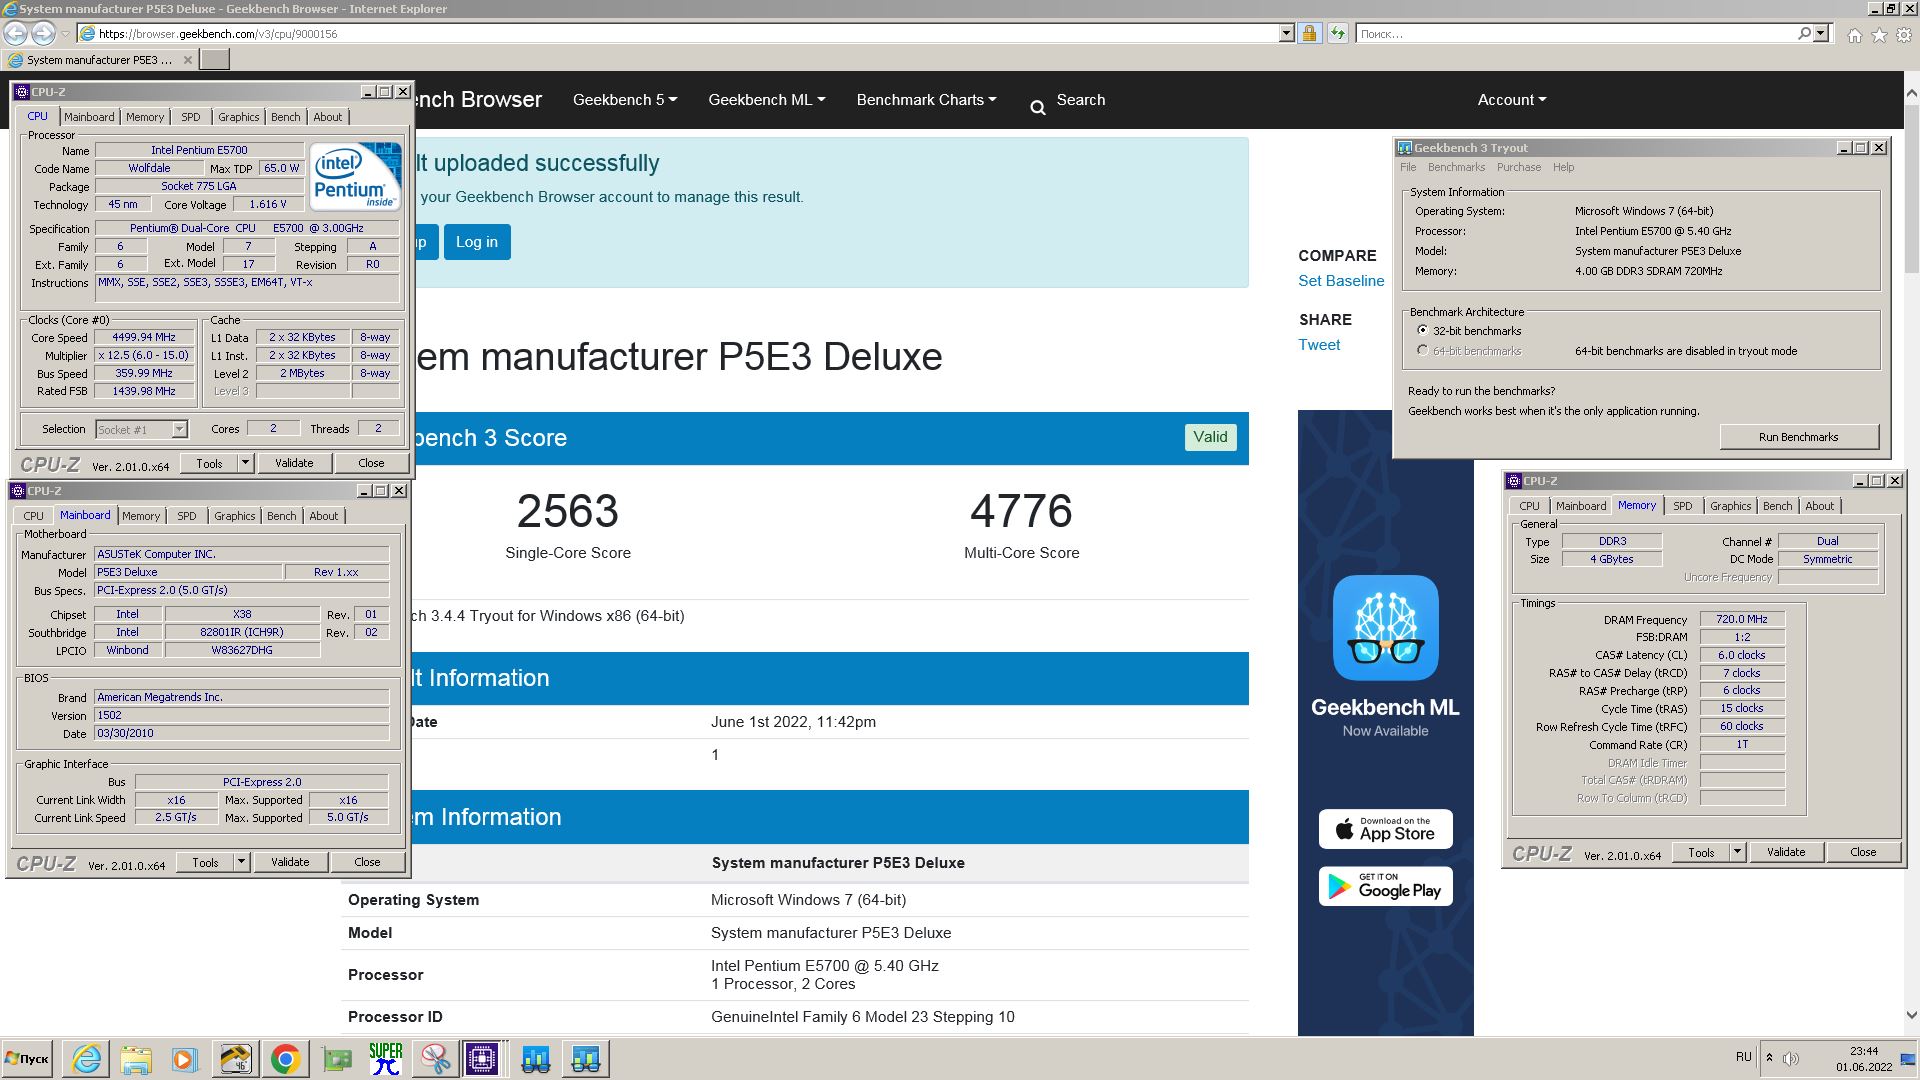Open the Tools arrow in CPU-Z CPU window
Viewport: 1920px width, 1080px height.
point(245,463)
